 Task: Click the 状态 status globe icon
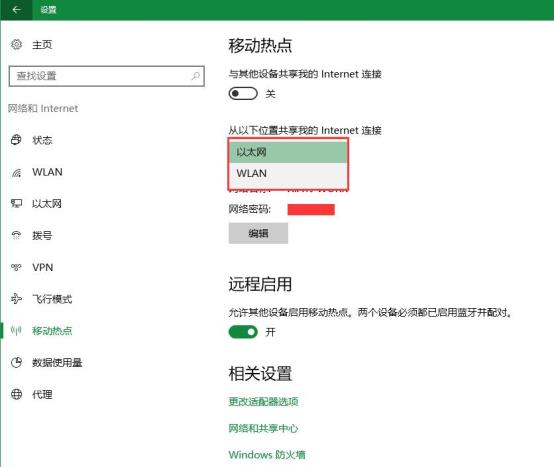pyautogui.click(x=16, y=140)
